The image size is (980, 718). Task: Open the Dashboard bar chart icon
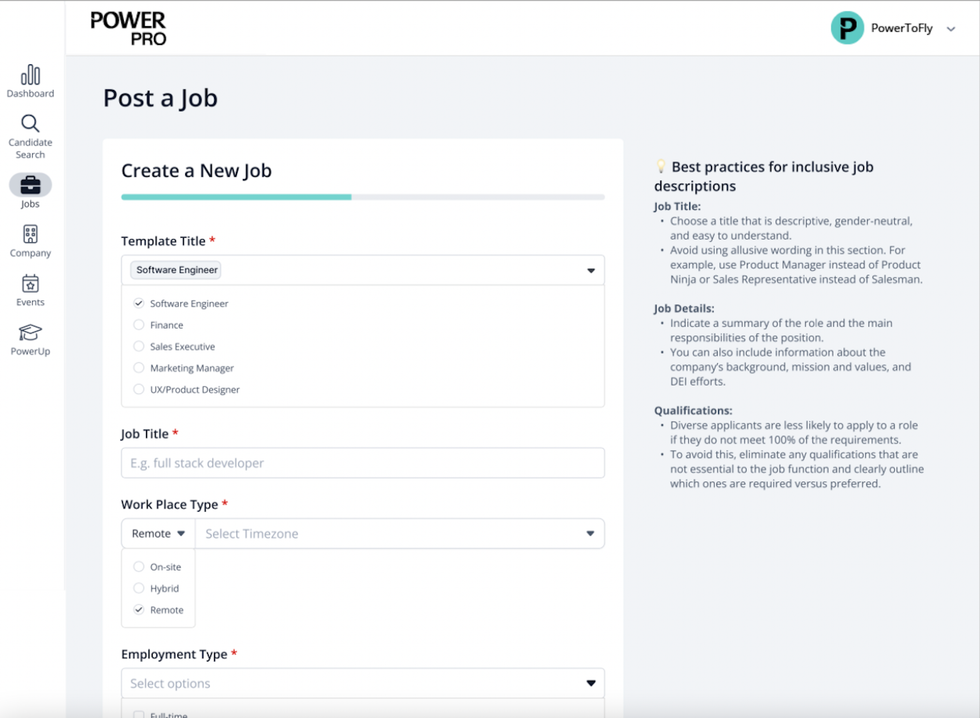(31, 75)
